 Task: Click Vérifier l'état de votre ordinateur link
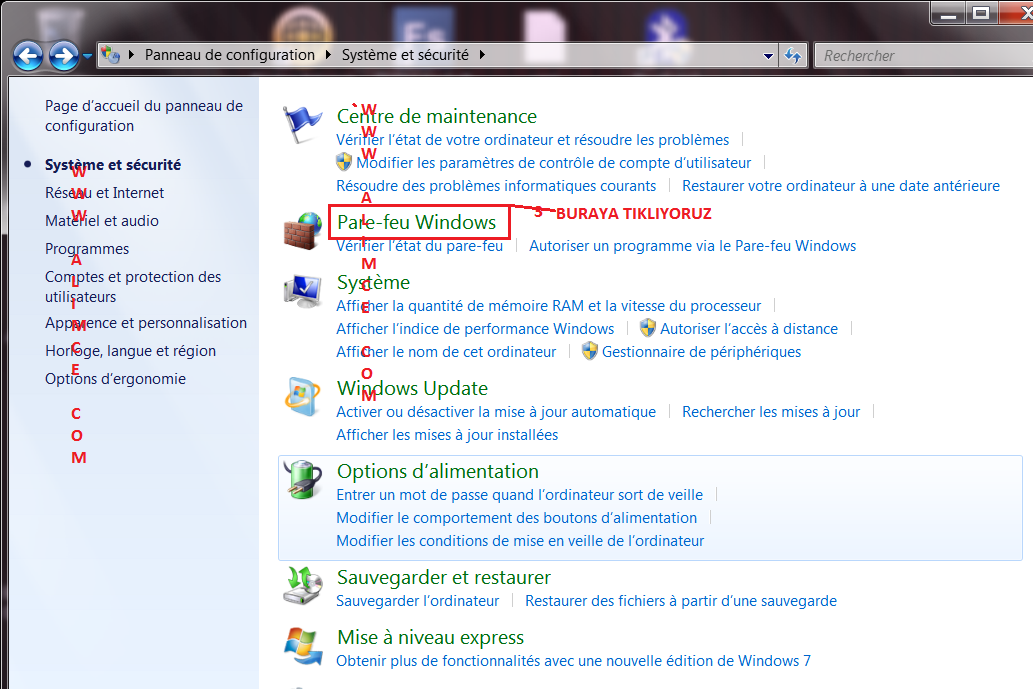532,140
